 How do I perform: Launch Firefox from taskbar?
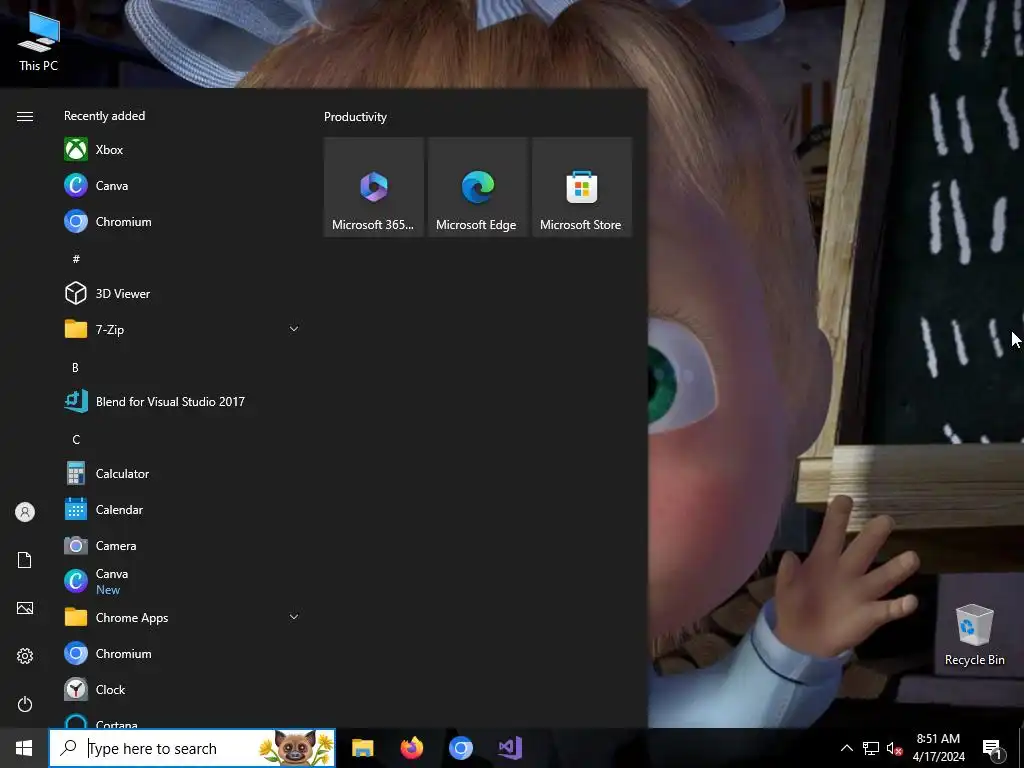(x=411, y=748)
